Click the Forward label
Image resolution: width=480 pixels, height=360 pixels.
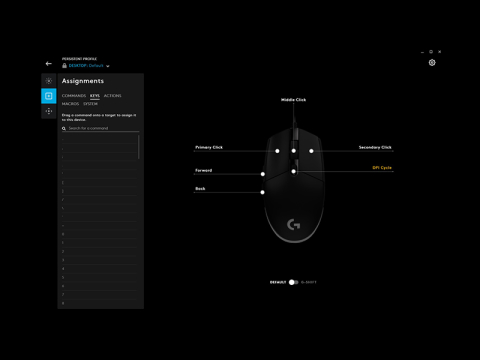click(203, 170)
